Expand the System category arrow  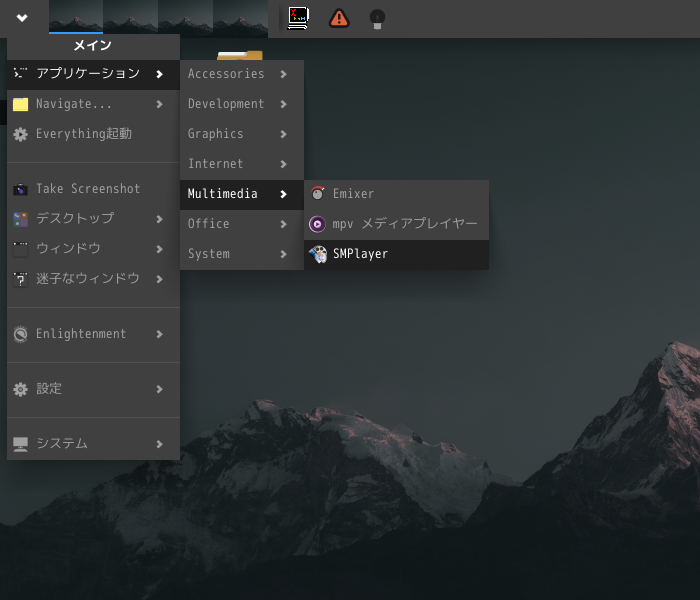[x=283, y=254]
